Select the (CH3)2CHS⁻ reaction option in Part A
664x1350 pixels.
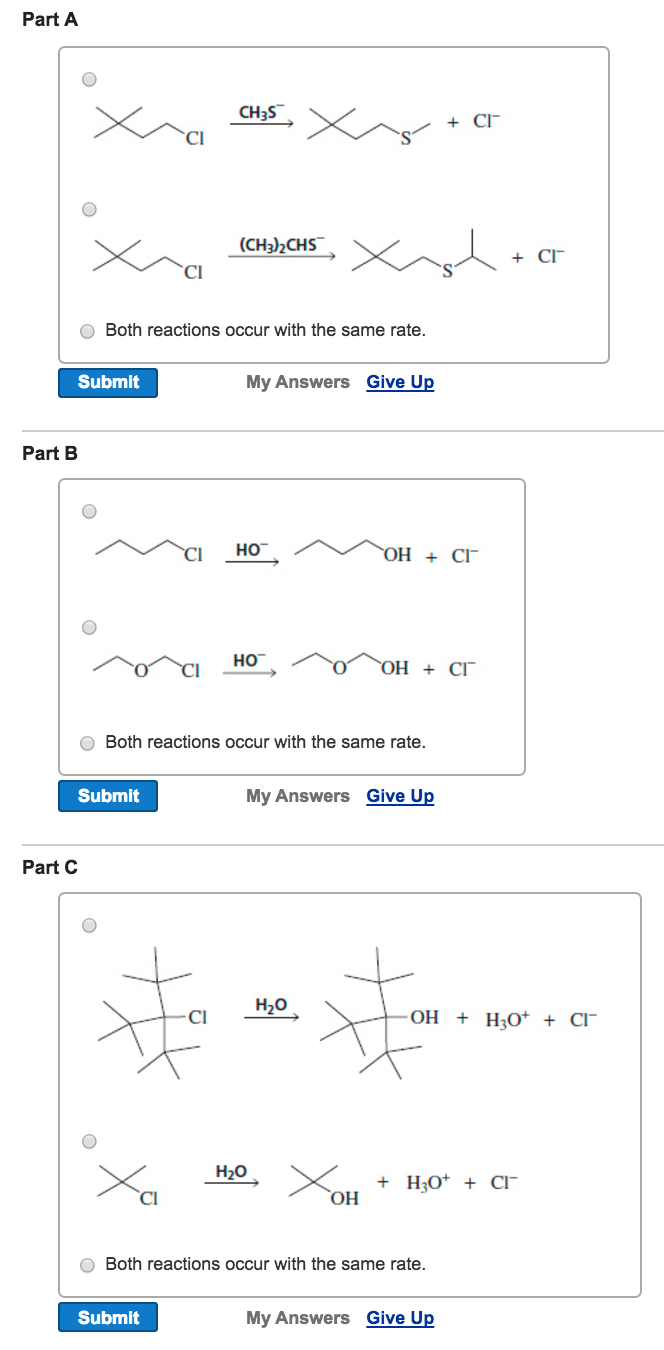pos(89,208)
